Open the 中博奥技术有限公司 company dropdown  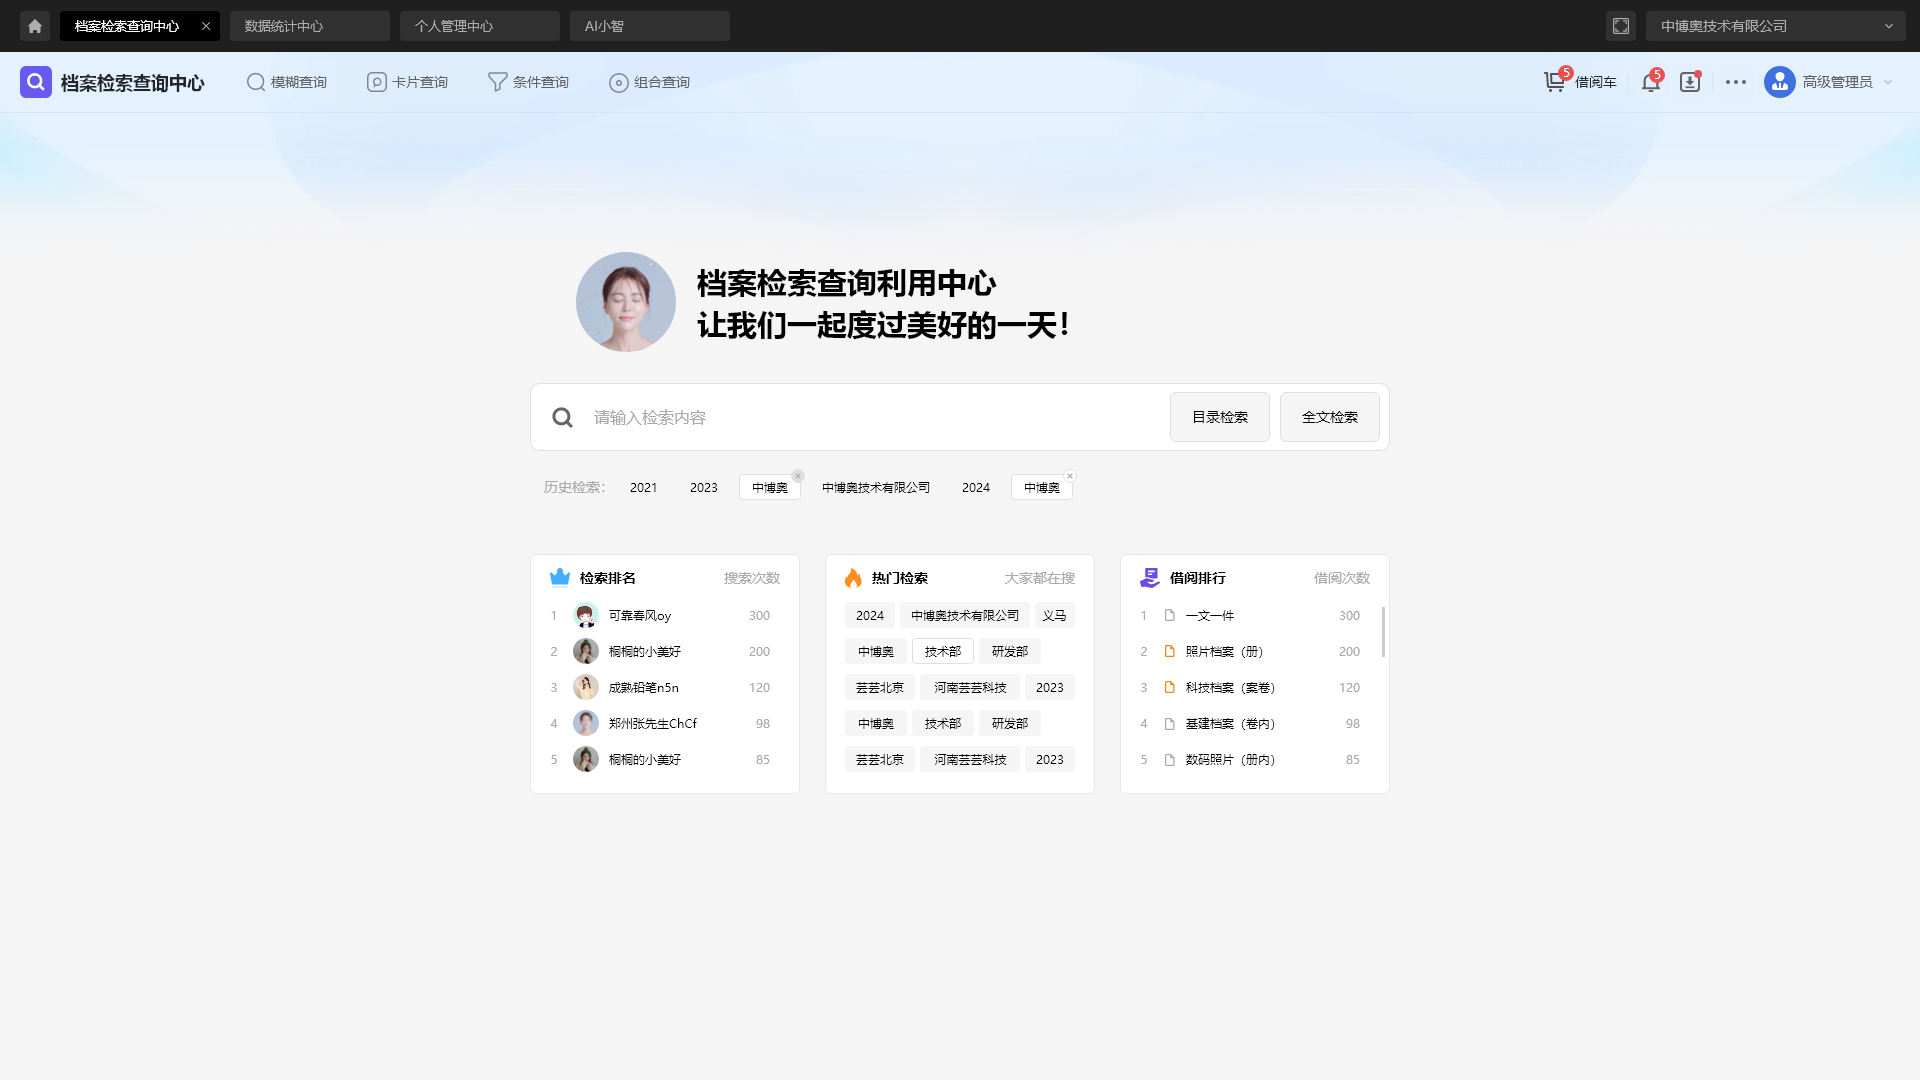click(1775, 25)
